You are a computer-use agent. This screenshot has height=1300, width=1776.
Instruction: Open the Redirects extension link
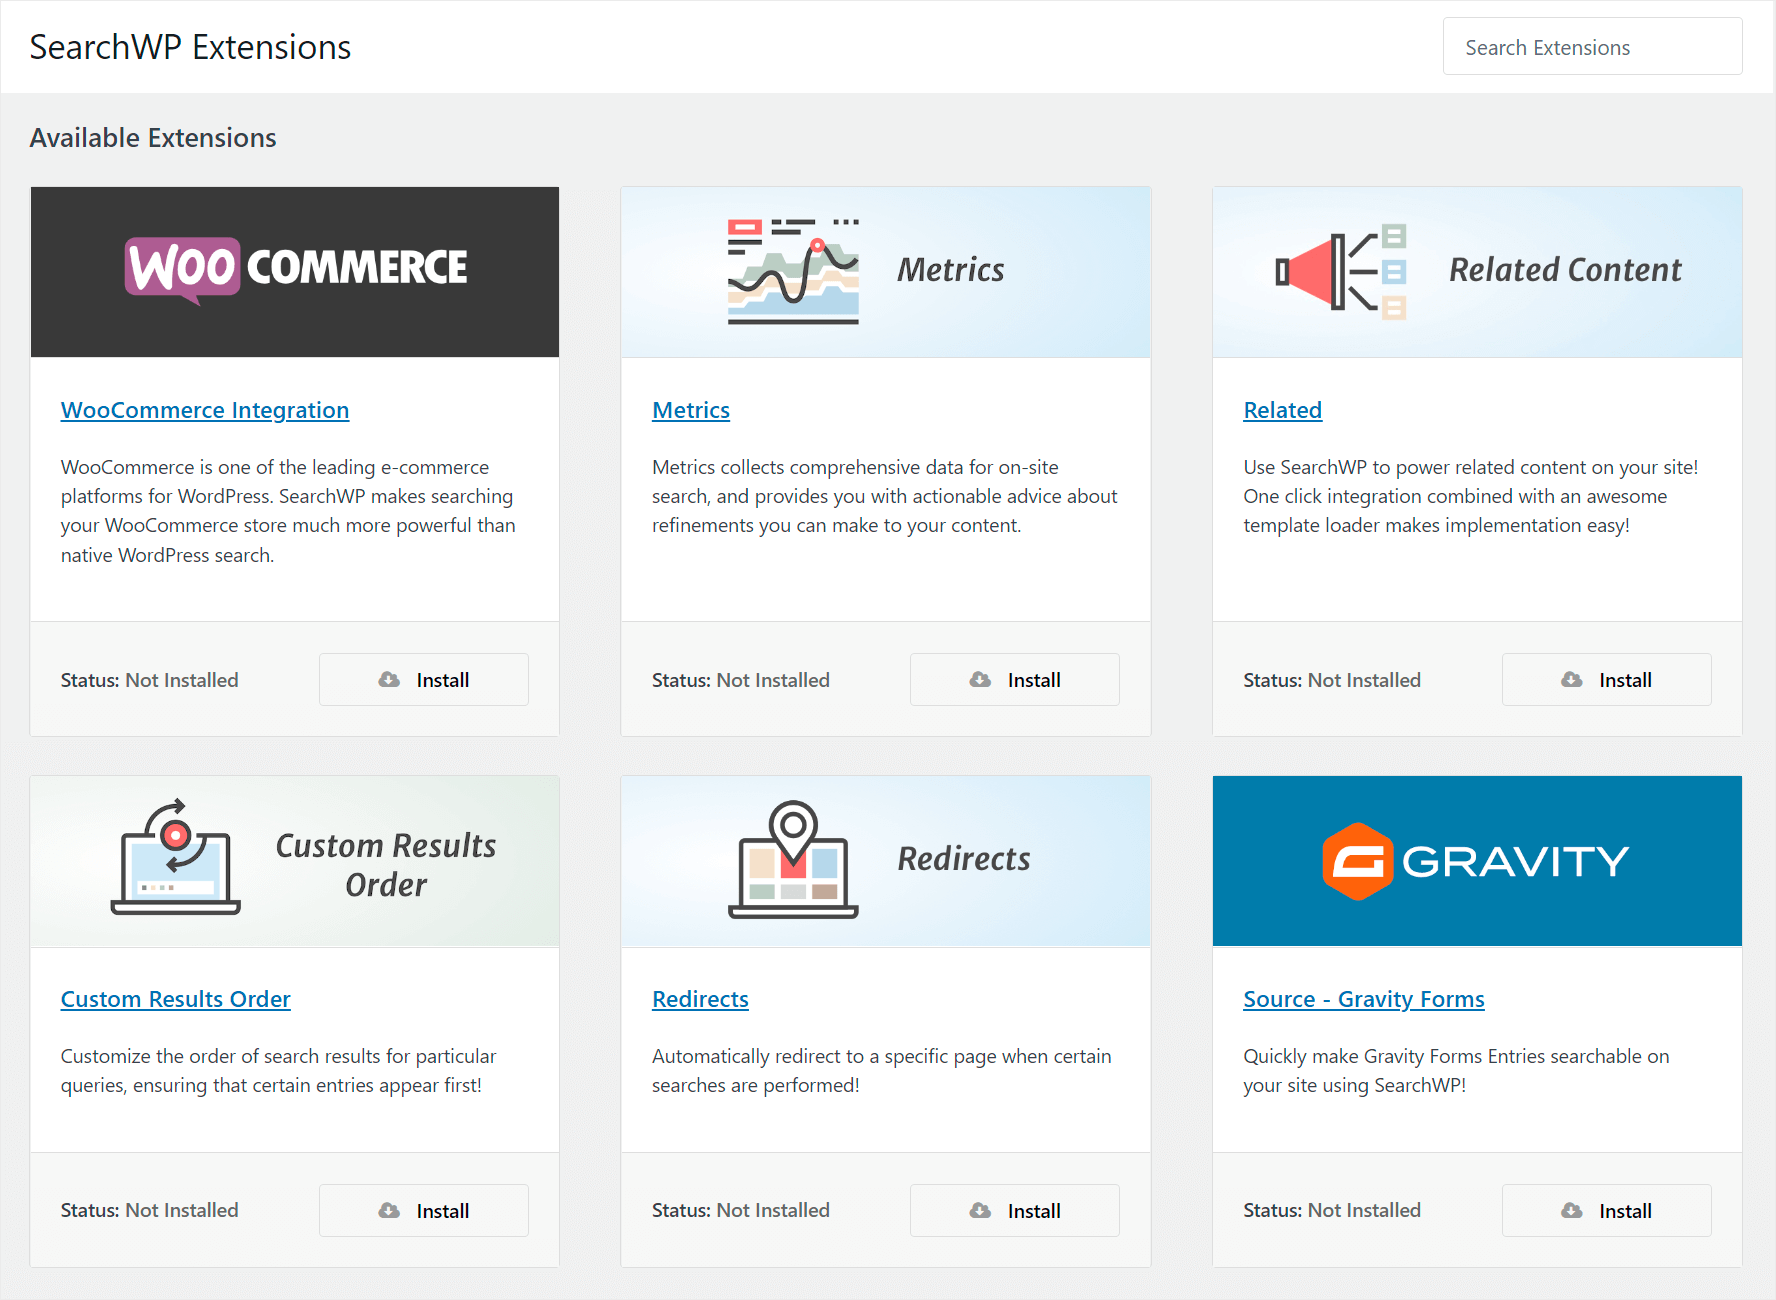click(x=700, y=999)
